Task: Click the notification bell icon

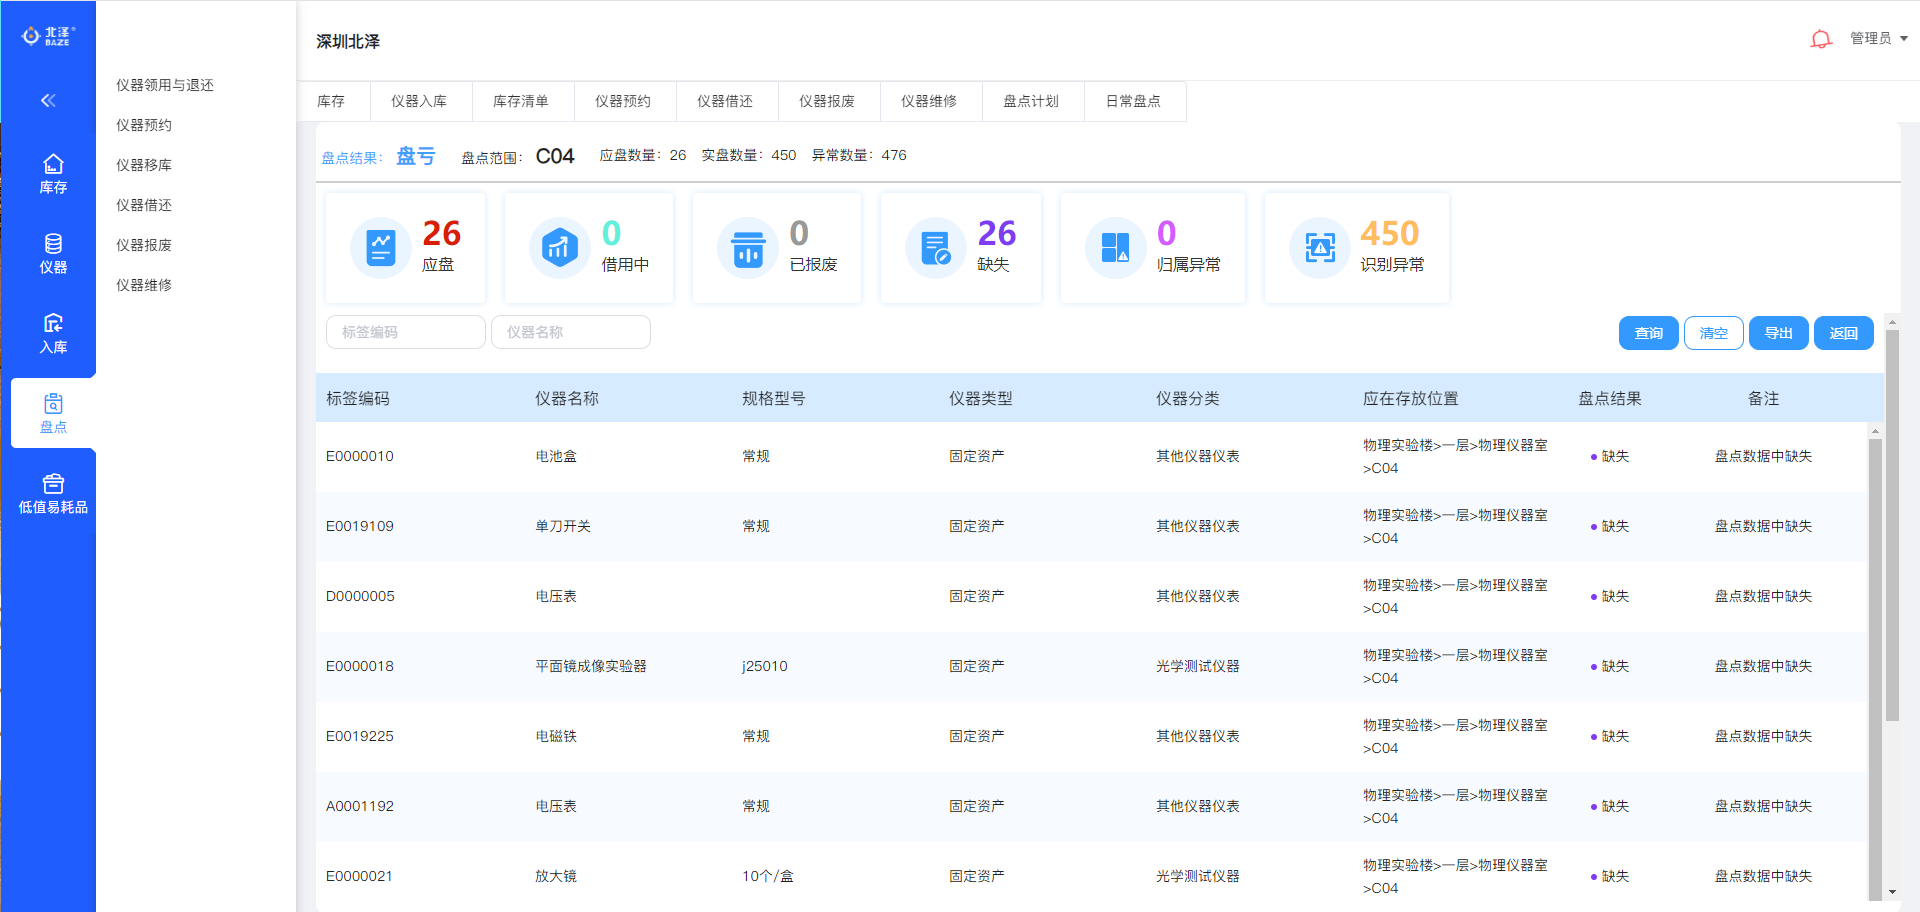Action: 1820,39
